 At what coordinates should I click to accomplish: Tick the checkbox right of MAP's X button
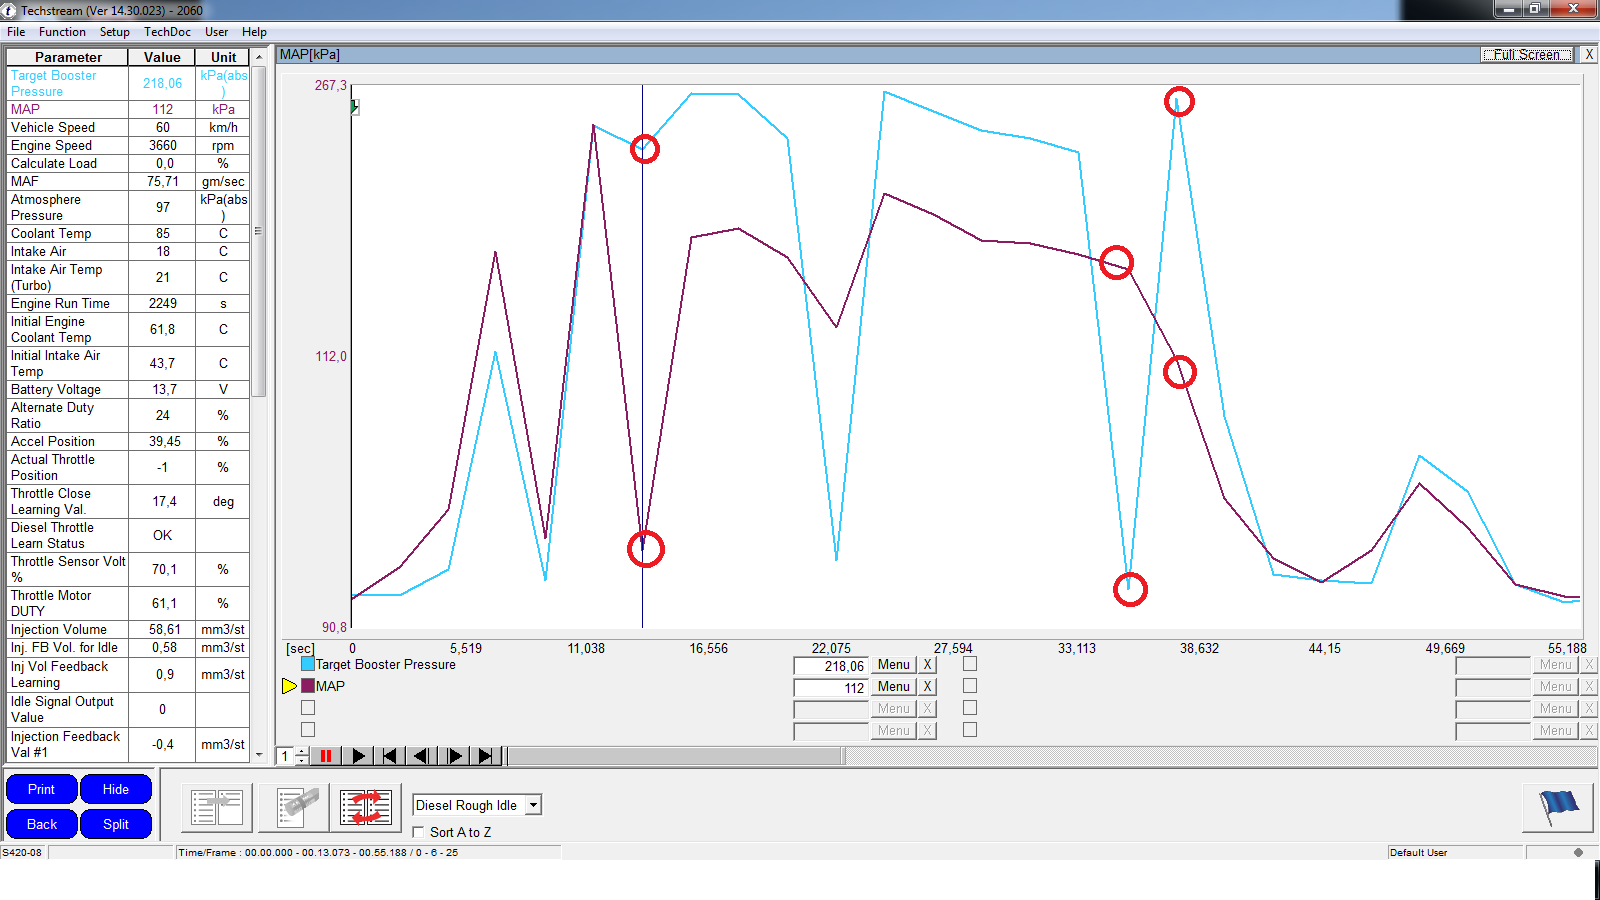point(970,686)
